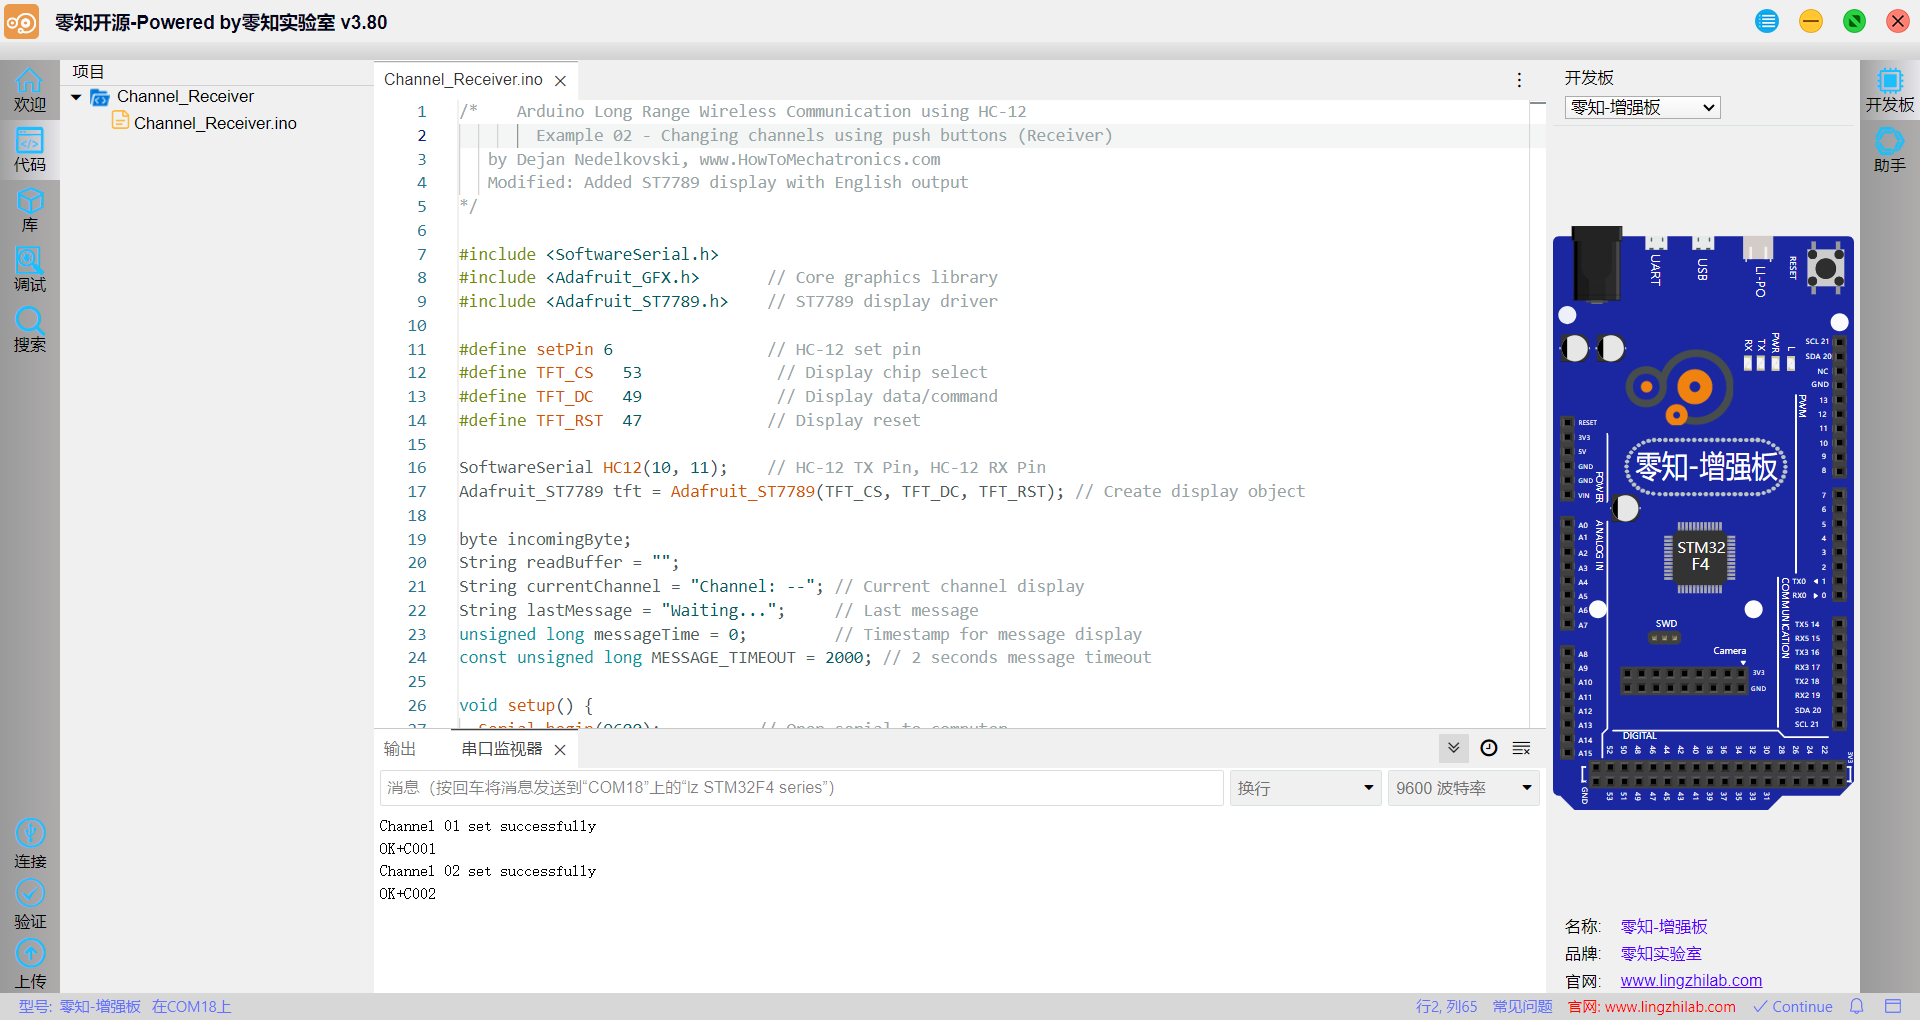This screenshot has width=1920, height=1020.
Task: Close the Channel_Receiver.ino editor tab
Action: coord(561,80)
